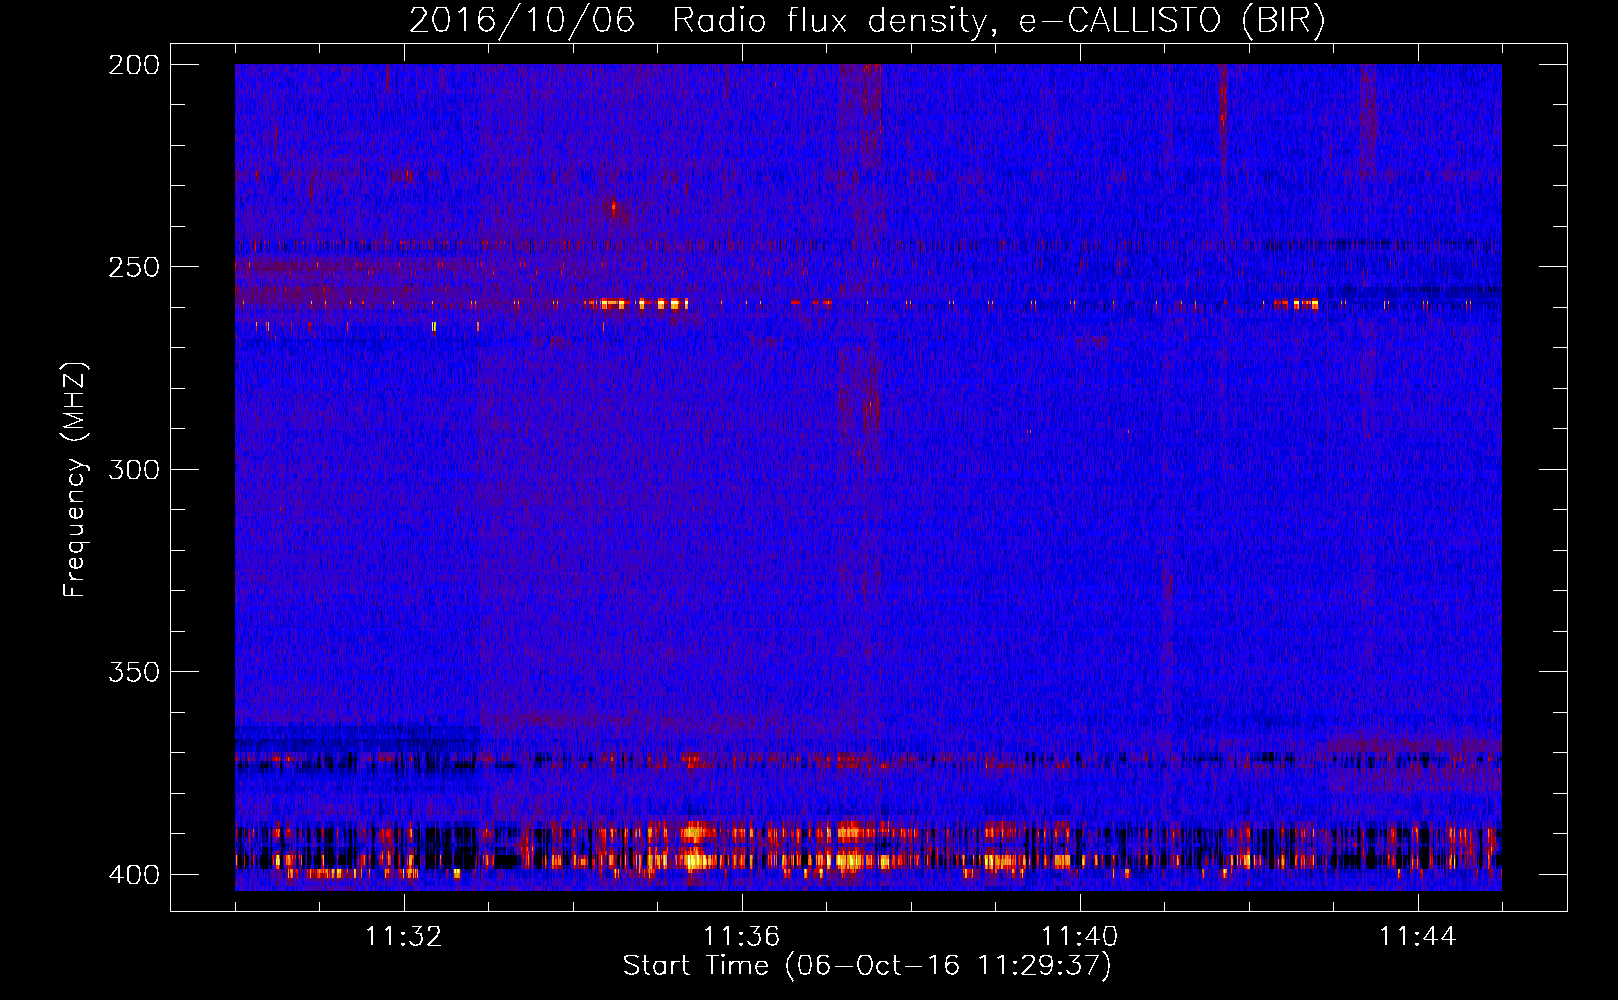This screenshot has height=1000, width=1618.
Task: Select the 400 frequency tick label
Action: 134,875
